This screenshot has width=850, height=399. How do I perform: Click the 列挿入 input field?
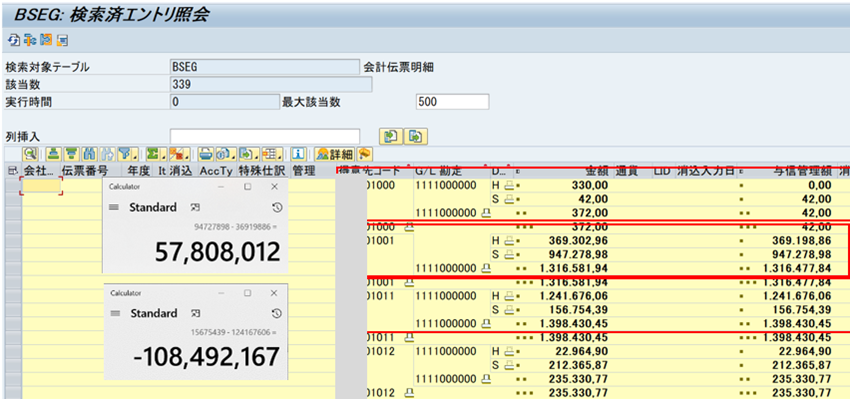tap(265, 137)
